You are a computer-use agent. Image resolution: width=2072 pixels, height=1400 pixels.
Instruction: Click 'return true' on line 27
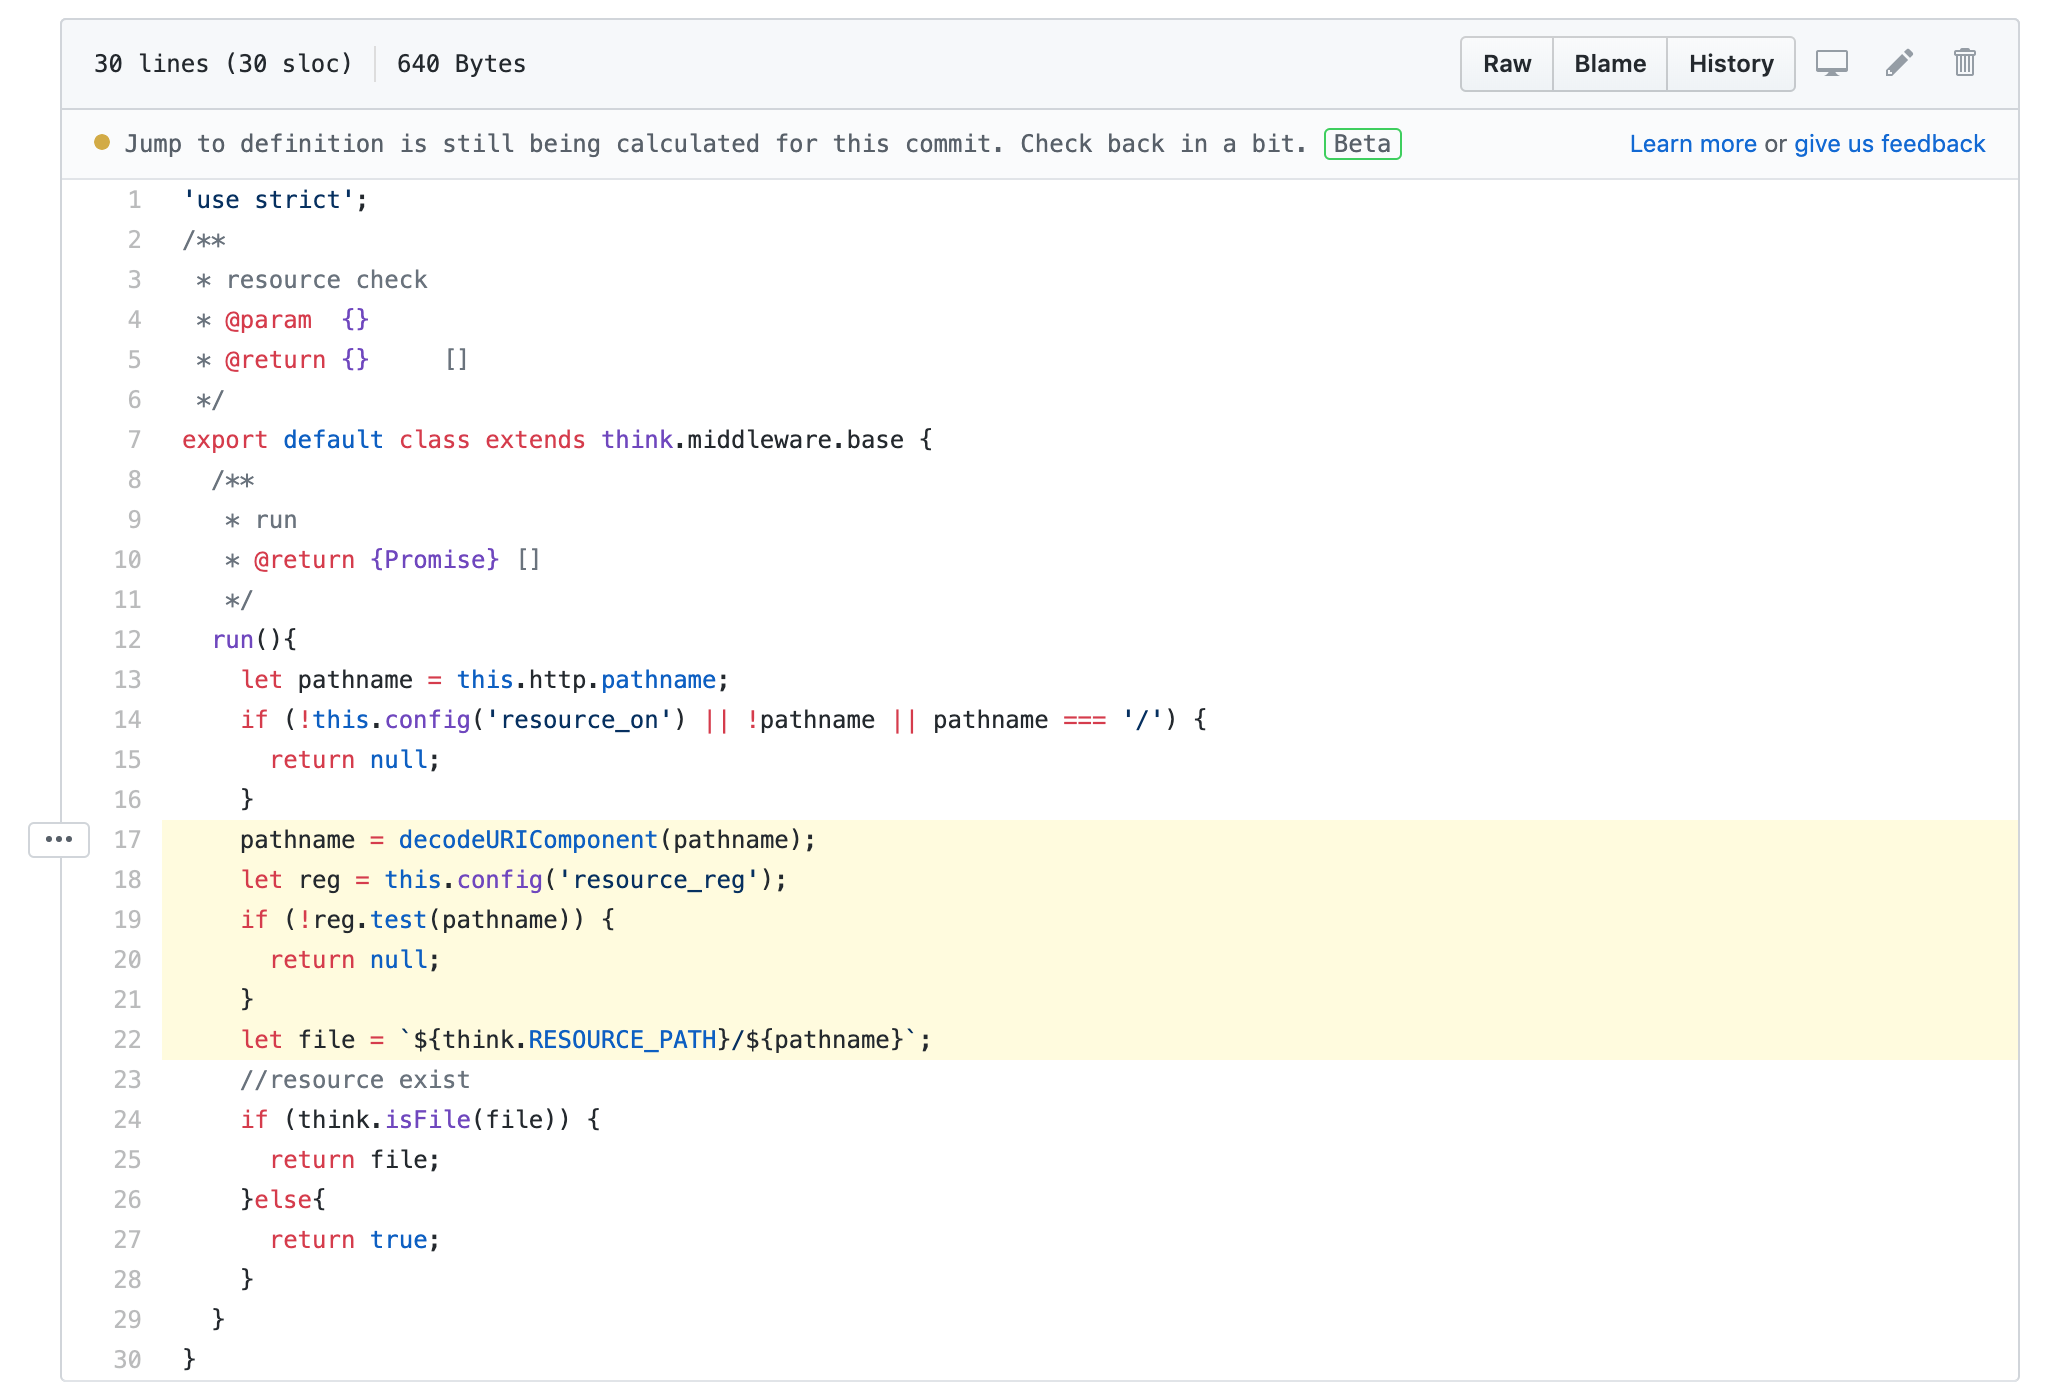pyautogui.click(x=349, y=1240)
